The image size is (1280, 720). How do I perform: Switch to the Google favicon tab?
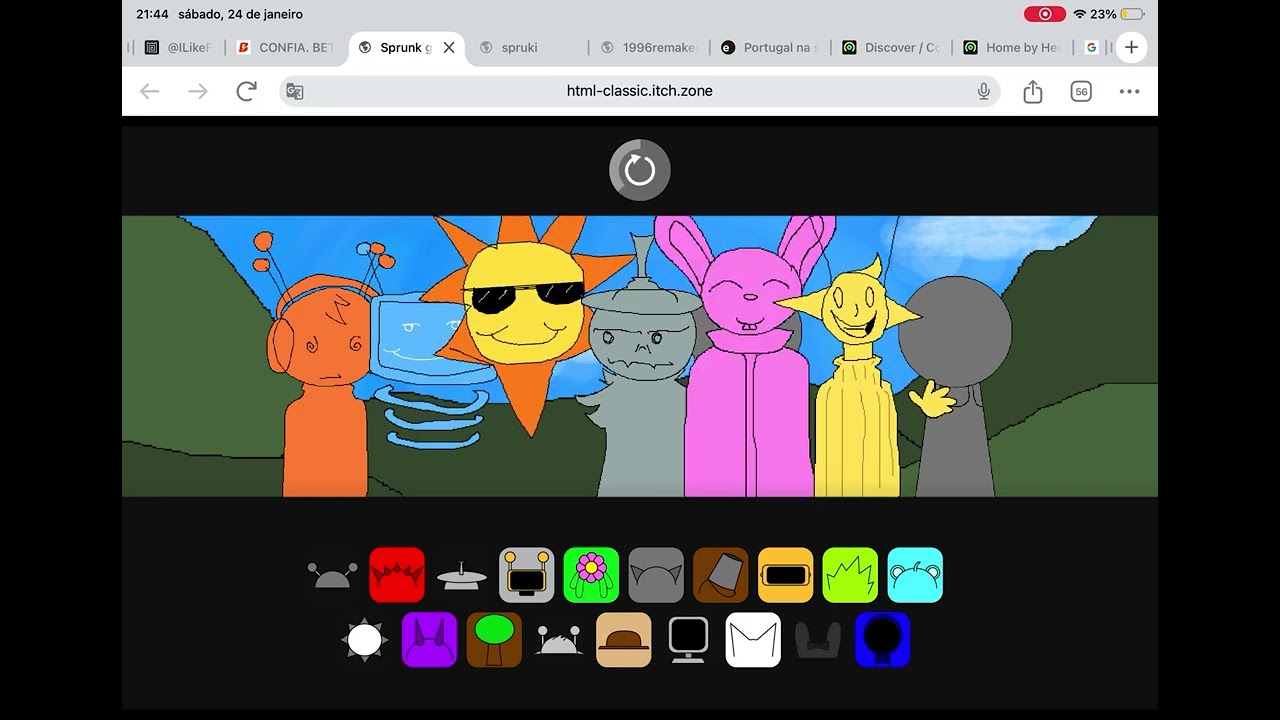pos(1092,47)
